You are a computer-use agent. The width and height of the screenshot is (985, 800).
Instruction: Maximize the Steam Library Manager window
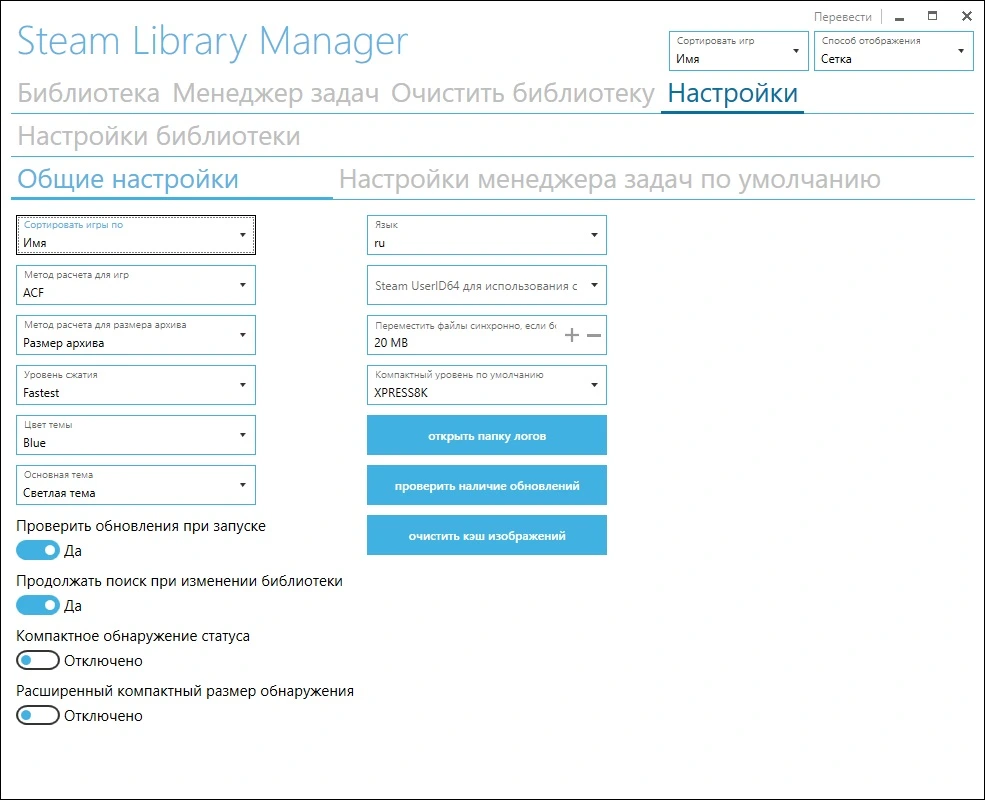click(933, 16)
